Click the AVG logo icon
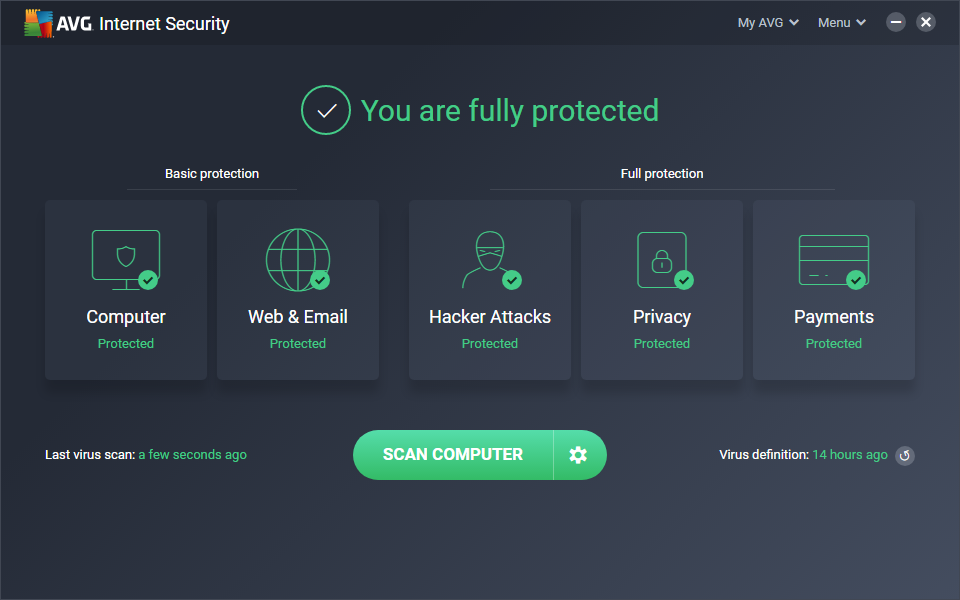 (x=39, y=23)
